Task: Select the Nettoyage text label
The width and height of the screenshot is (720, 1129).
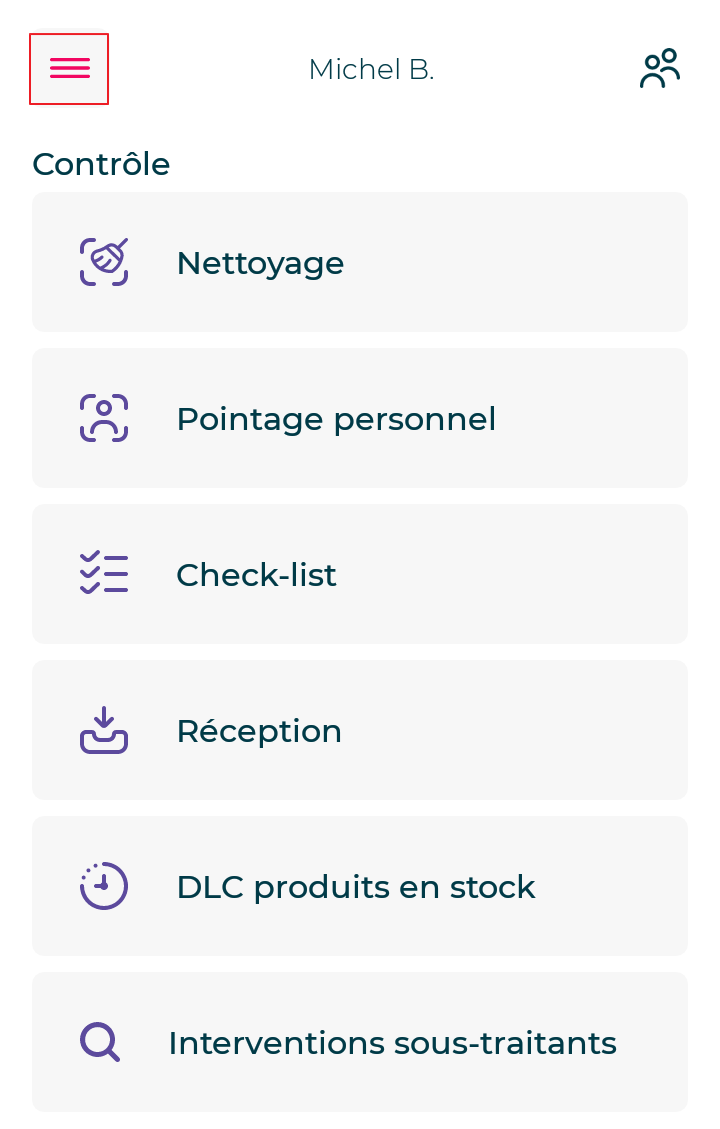Action: [260, 263]
